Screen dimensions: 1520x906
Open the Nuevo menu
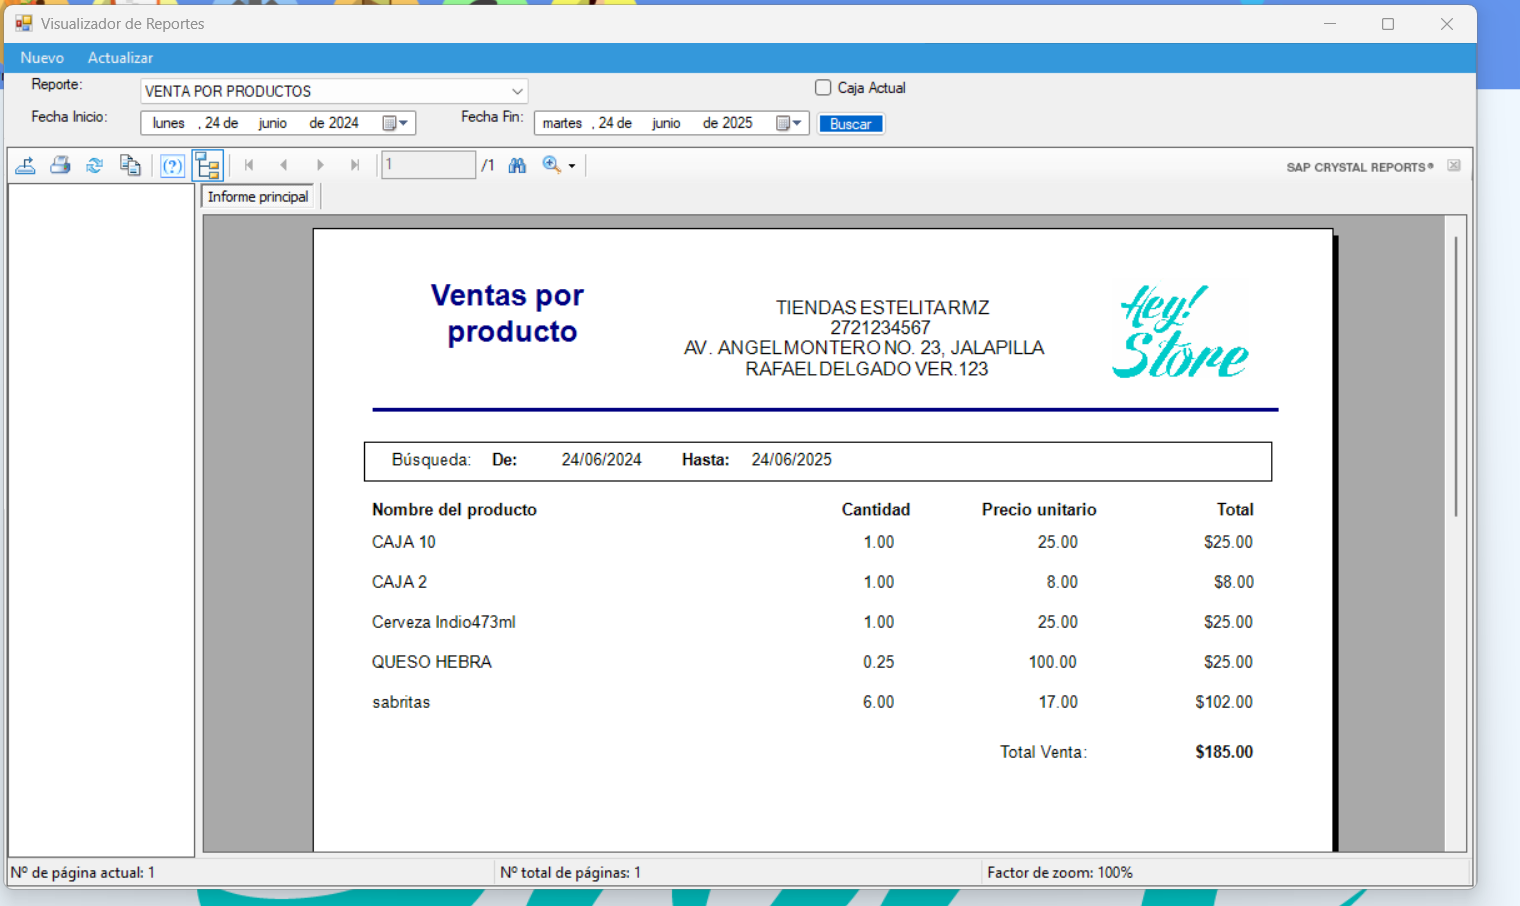click(42, 58)
